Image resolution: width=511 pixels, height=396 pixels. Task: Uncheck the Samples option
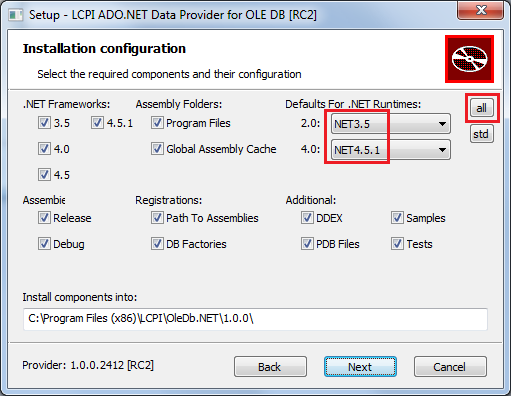pyautogui.click(x=397, y=218)
